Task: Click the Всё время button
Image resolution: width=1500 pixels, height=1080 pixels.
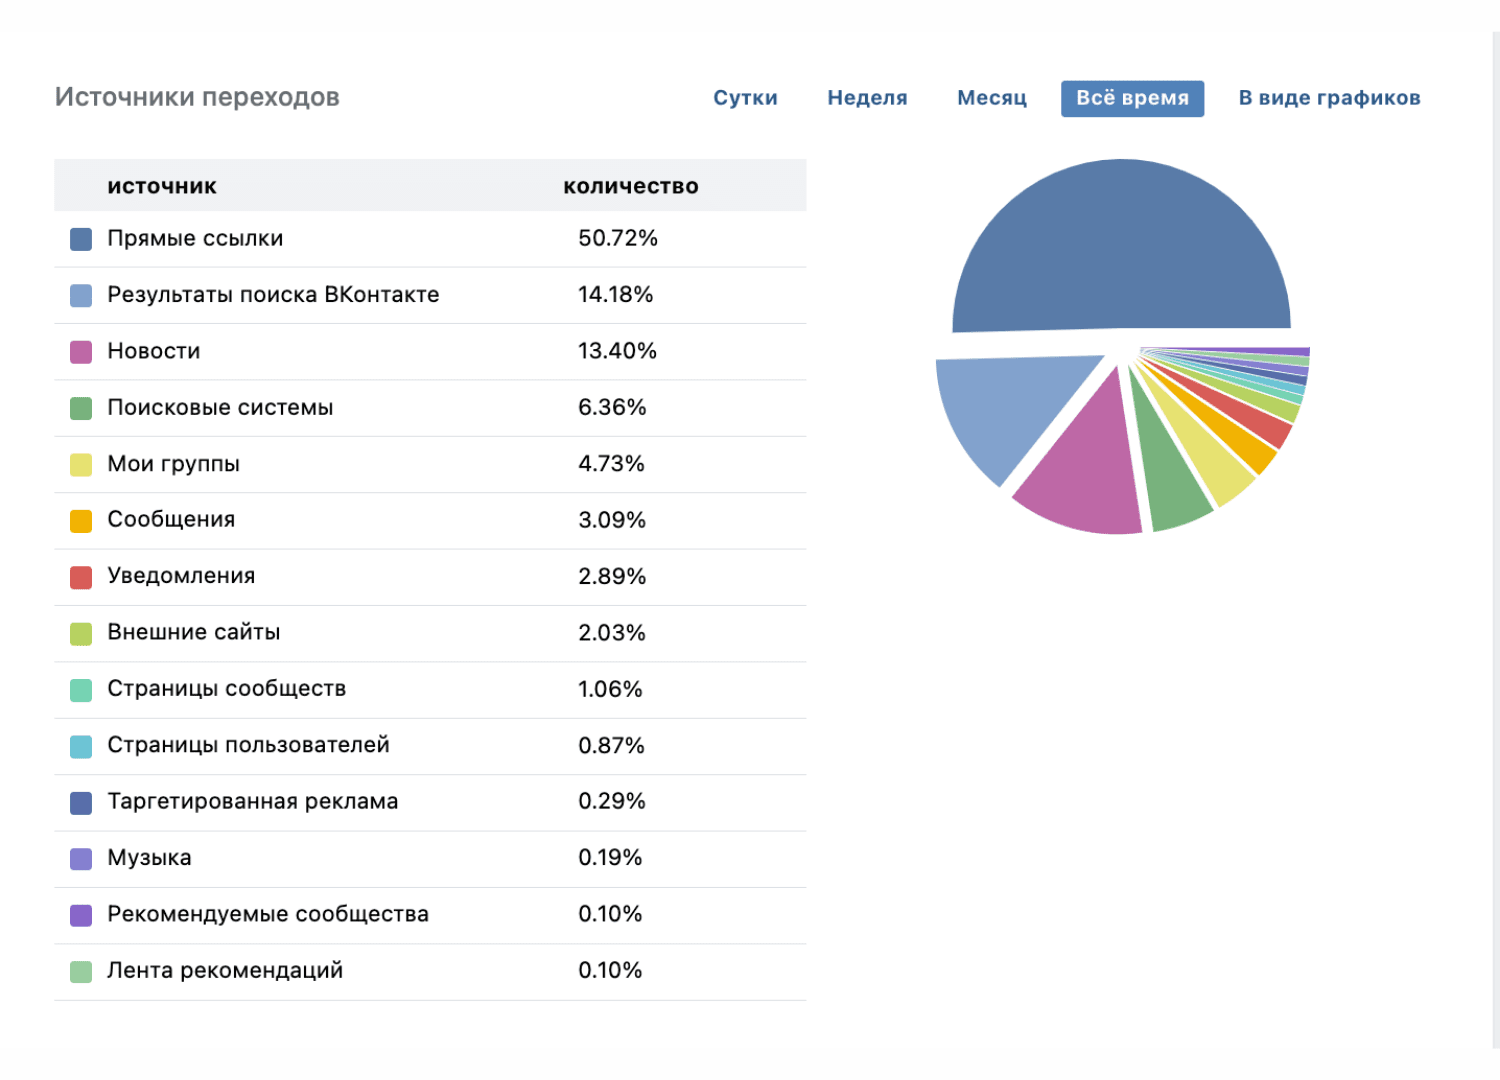Action: point(1132,98)
